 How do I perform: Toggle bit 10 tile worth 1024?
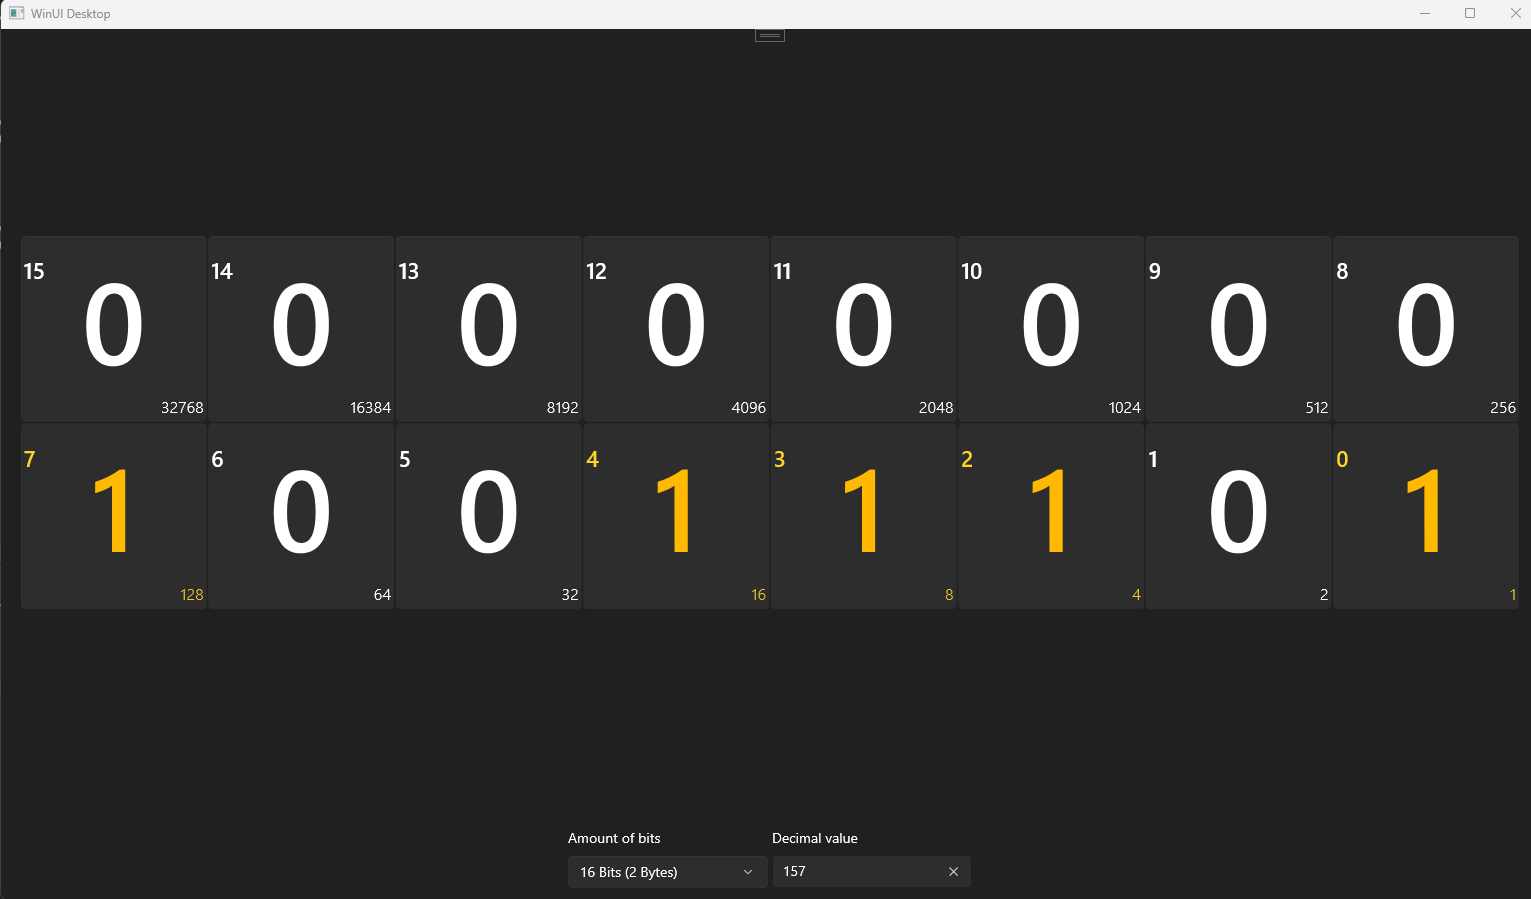(x=1051, y=328)
